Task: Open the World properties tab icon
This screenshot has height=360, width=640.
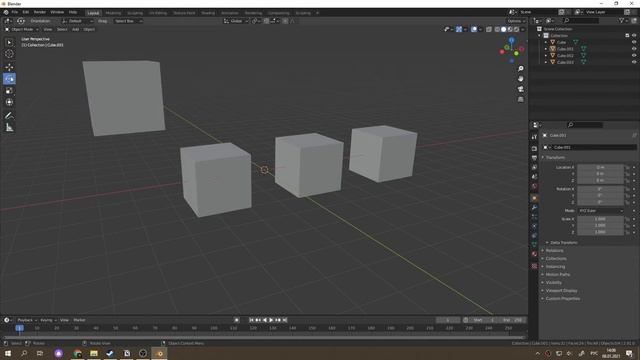Action: tap(534, 186)
